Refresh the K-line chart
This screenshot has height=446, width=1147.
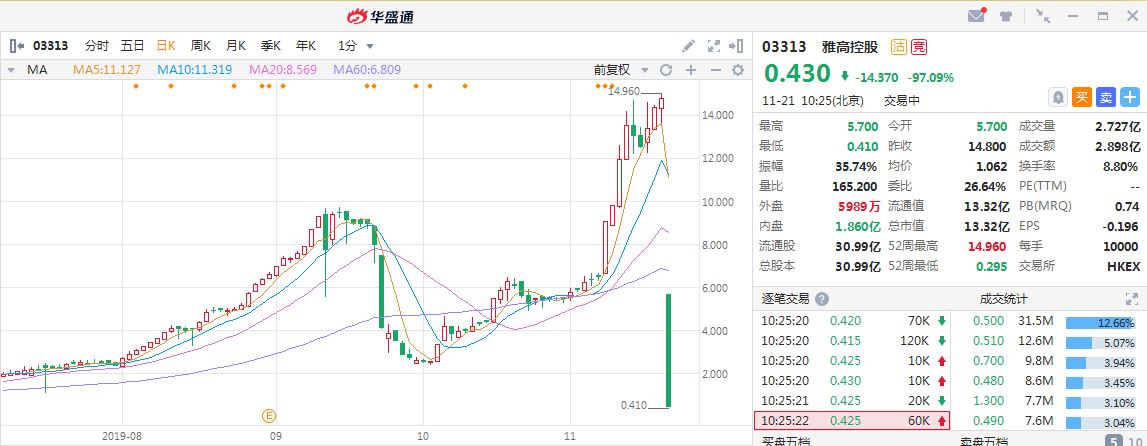pyautogui.click(x=666, y=70)
